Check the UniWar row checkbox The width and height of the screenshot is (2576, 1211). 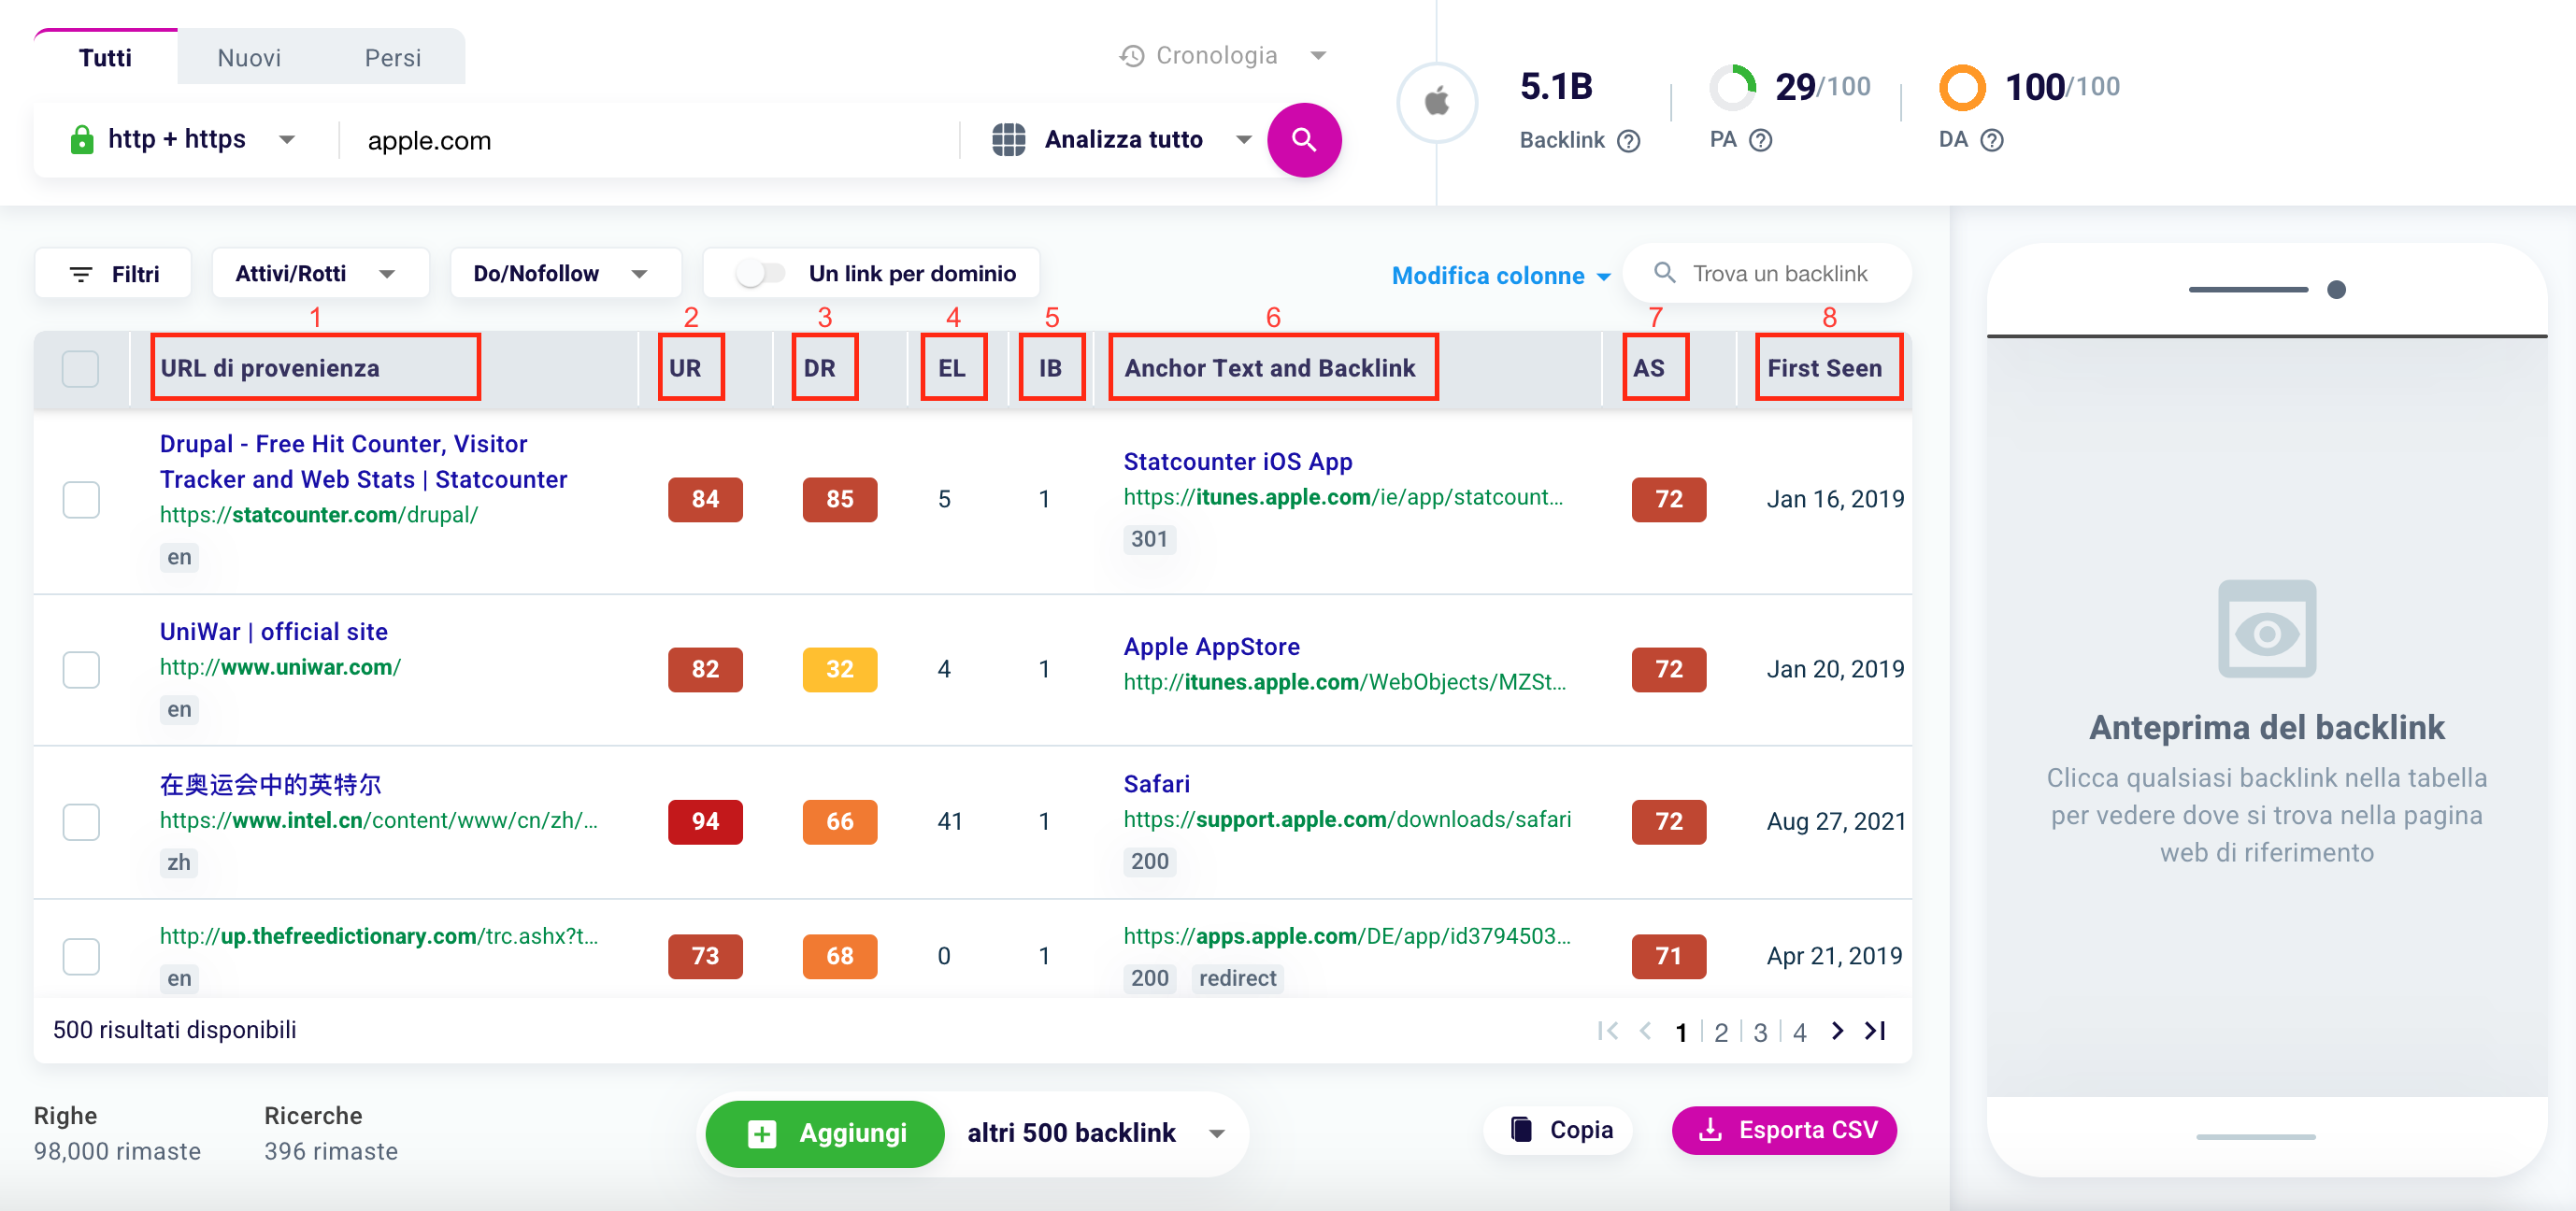point(81,670)
